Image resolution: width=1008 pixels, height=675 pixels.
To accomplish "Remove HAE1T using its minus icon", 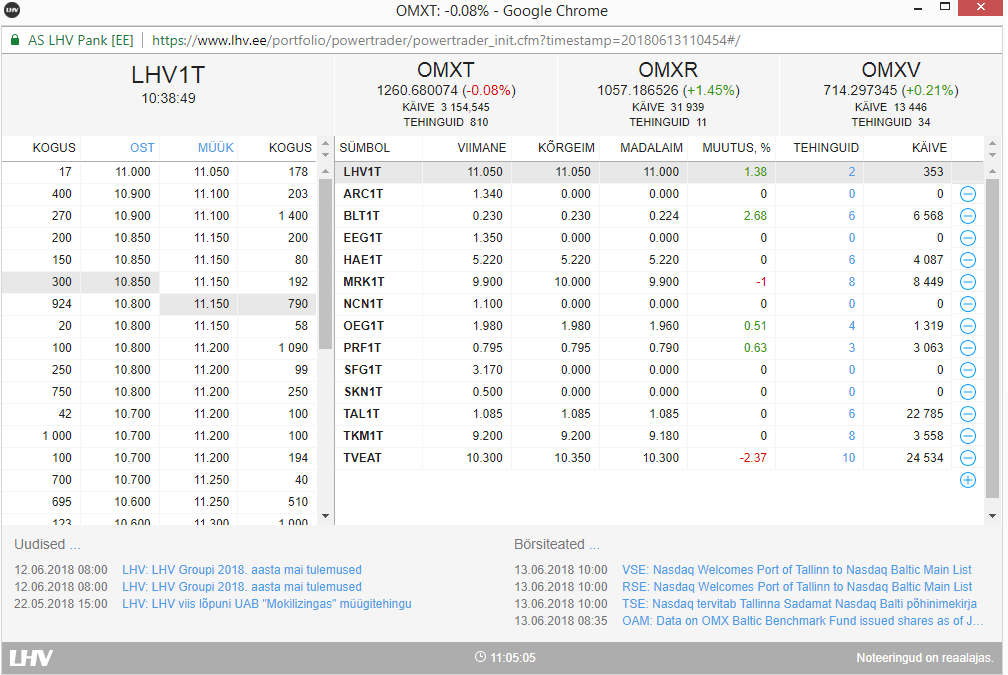I will 968,260.
